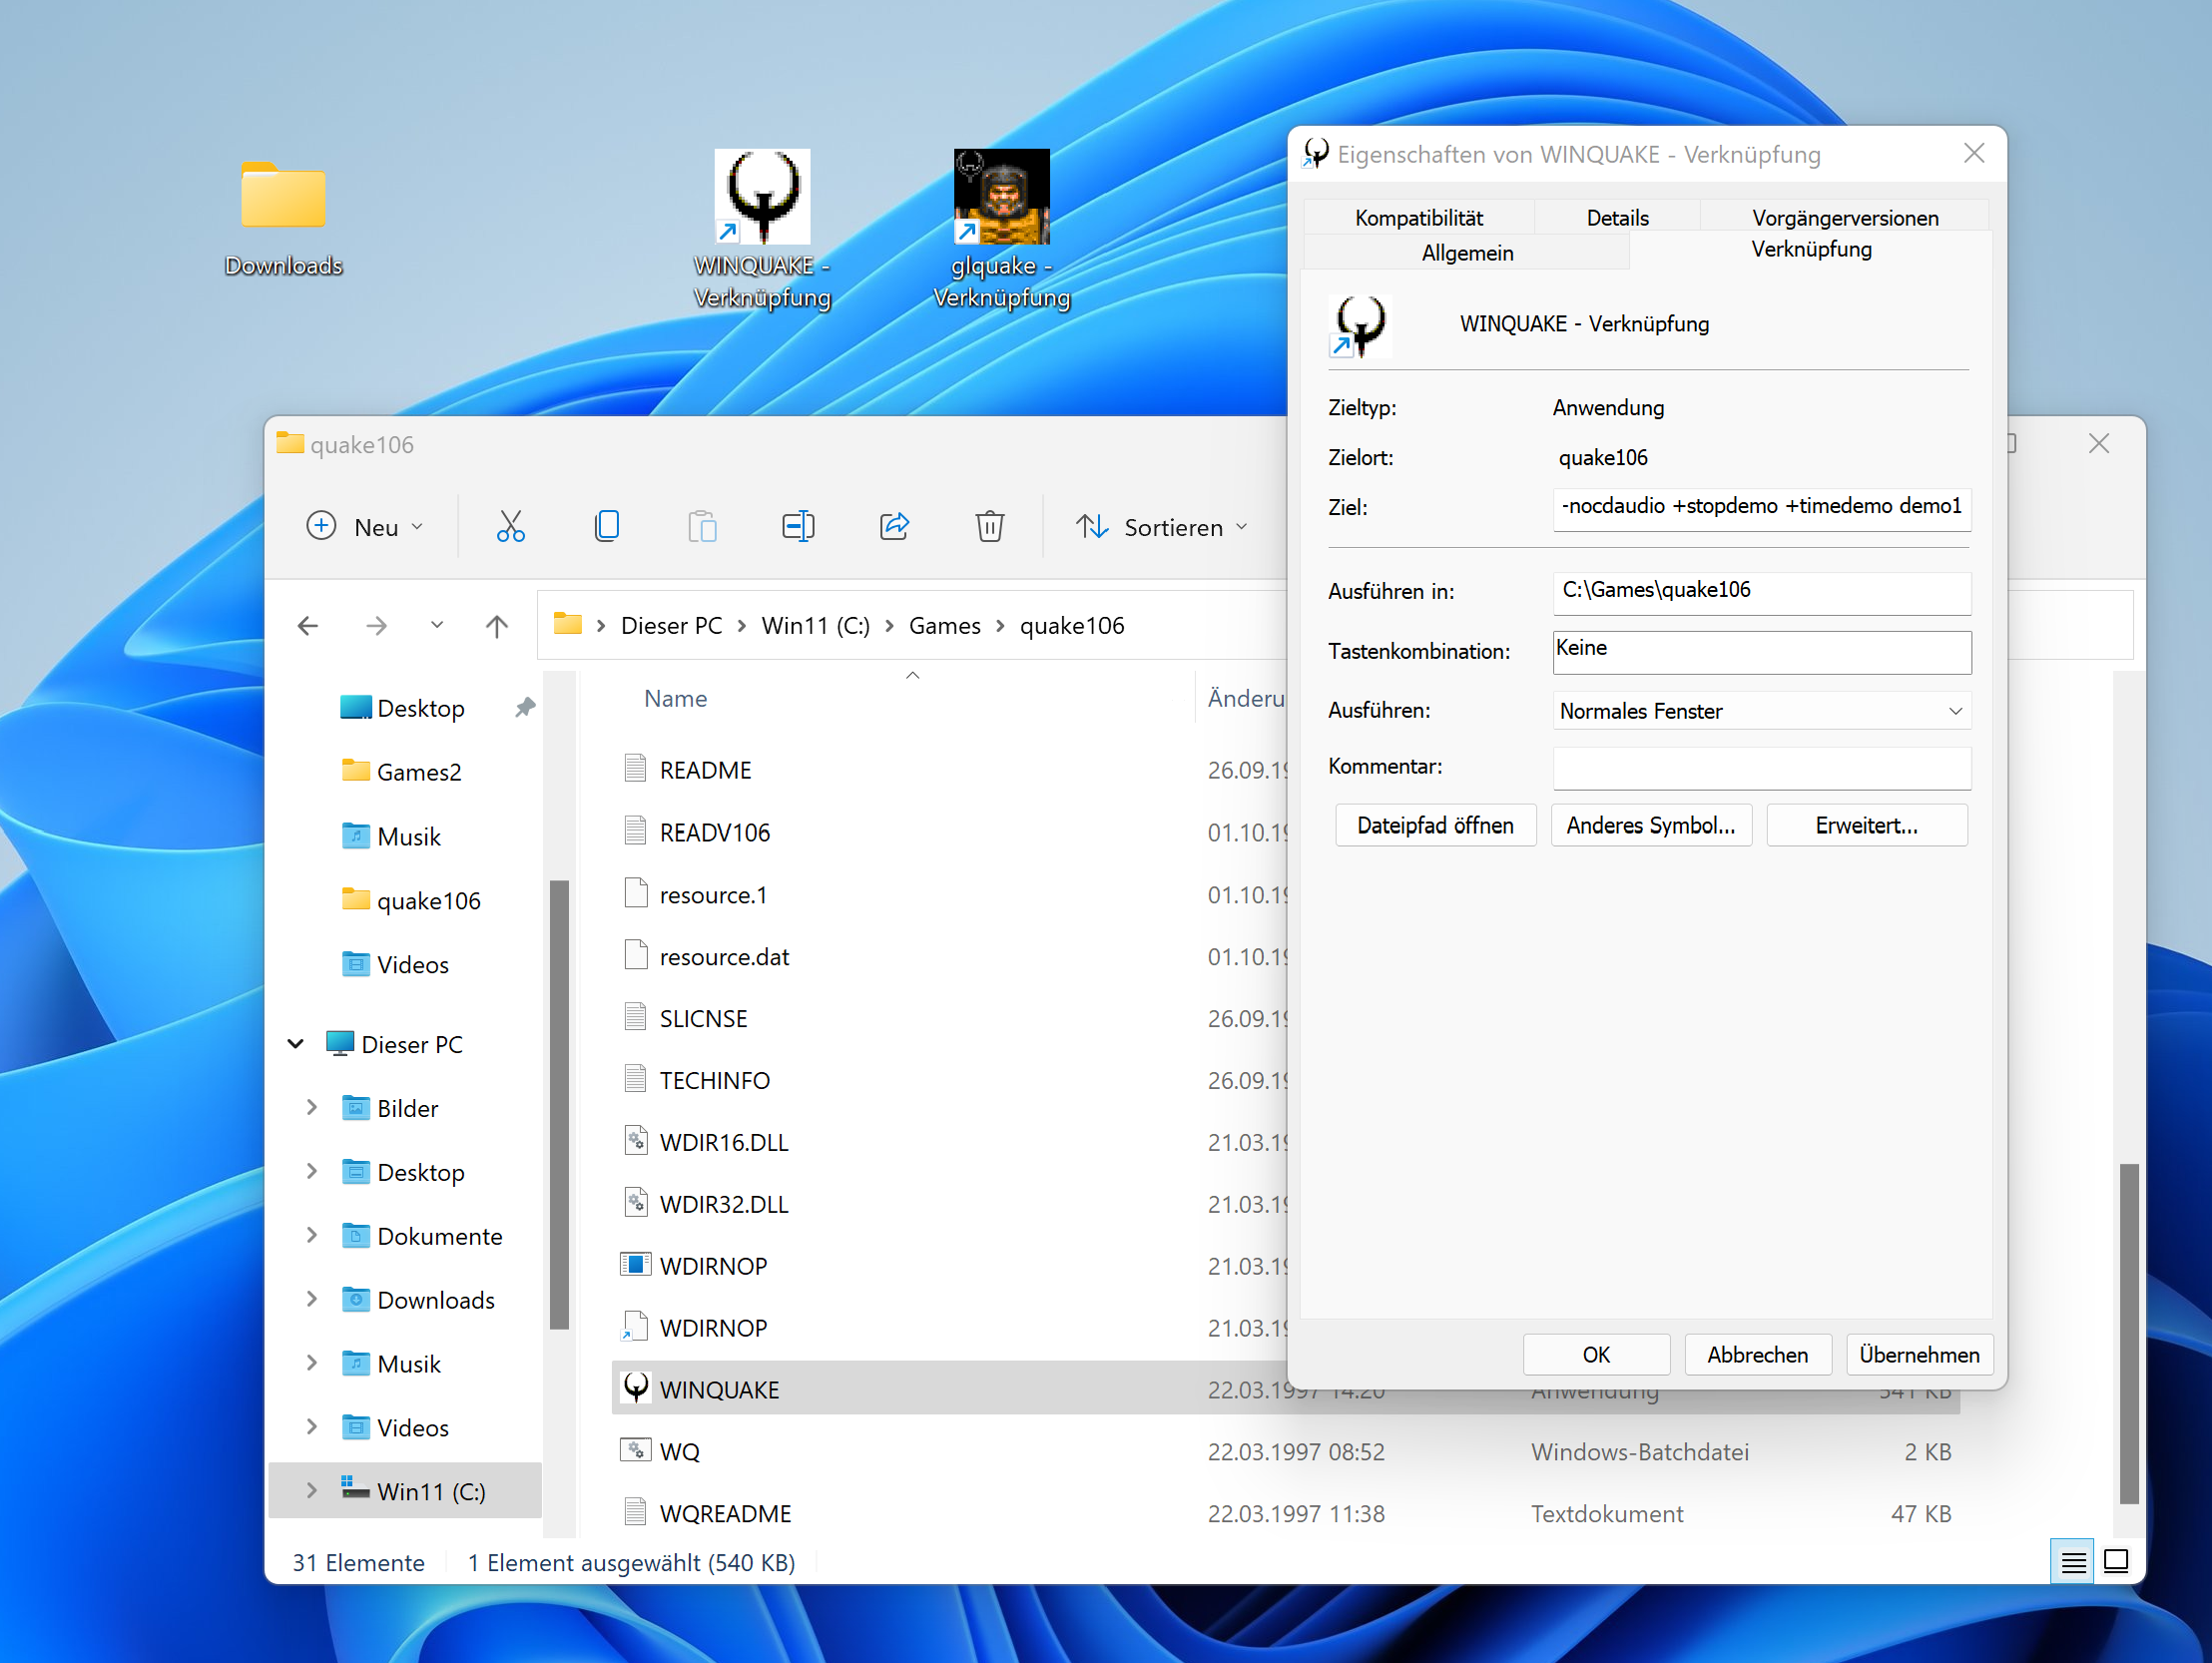Click the Delete trash can icon
Screen dimensions: 2212x1663
coord(989,526)
